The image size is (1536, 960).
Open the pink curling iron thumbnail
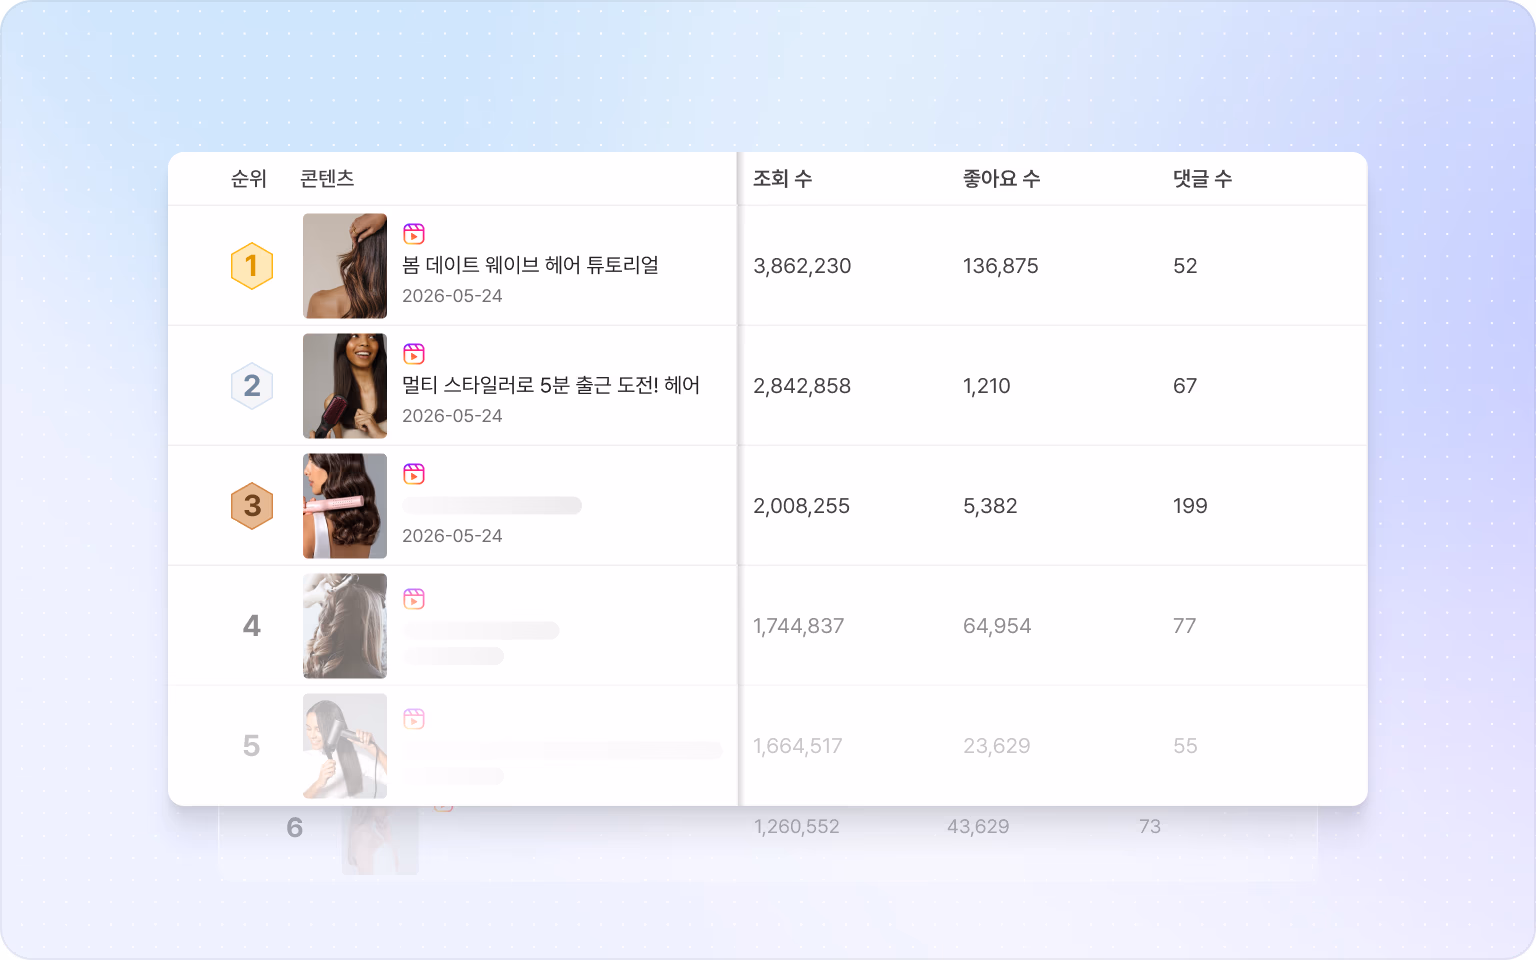click(x=345, y=506)
